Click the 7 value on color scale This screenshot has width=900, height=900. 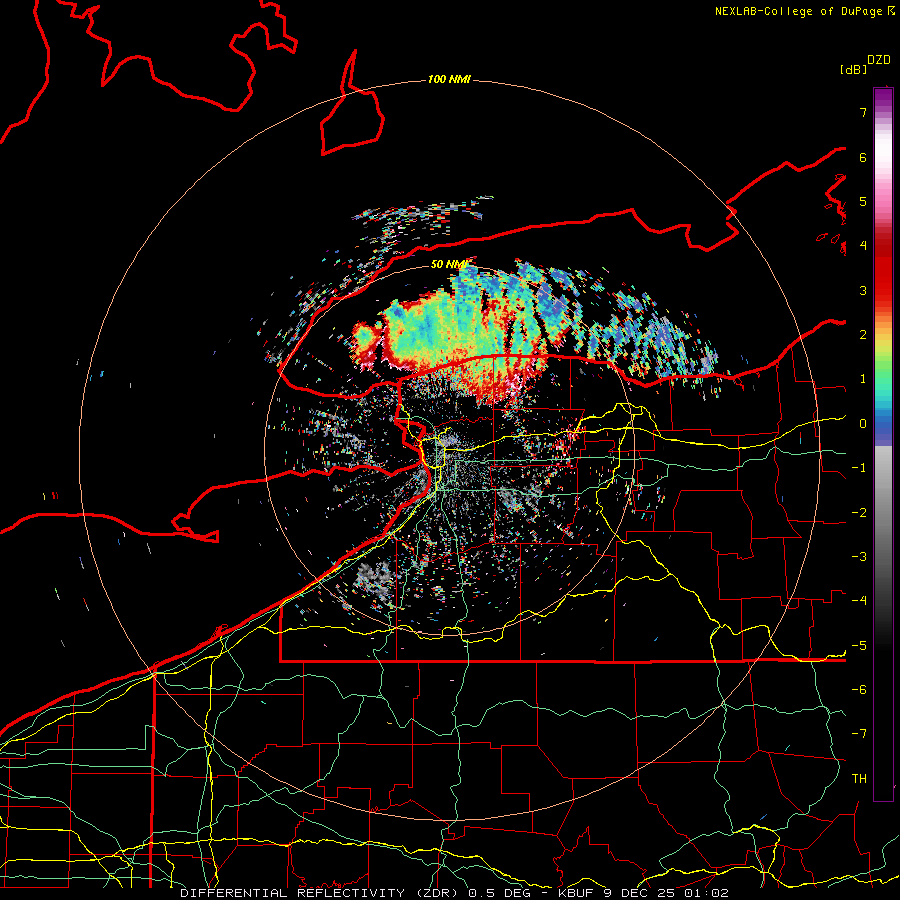(x=863, y=112)
